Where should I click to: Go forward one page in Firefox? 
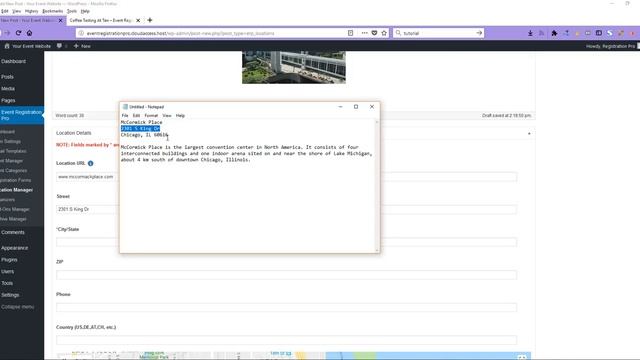tap(7, 33)
